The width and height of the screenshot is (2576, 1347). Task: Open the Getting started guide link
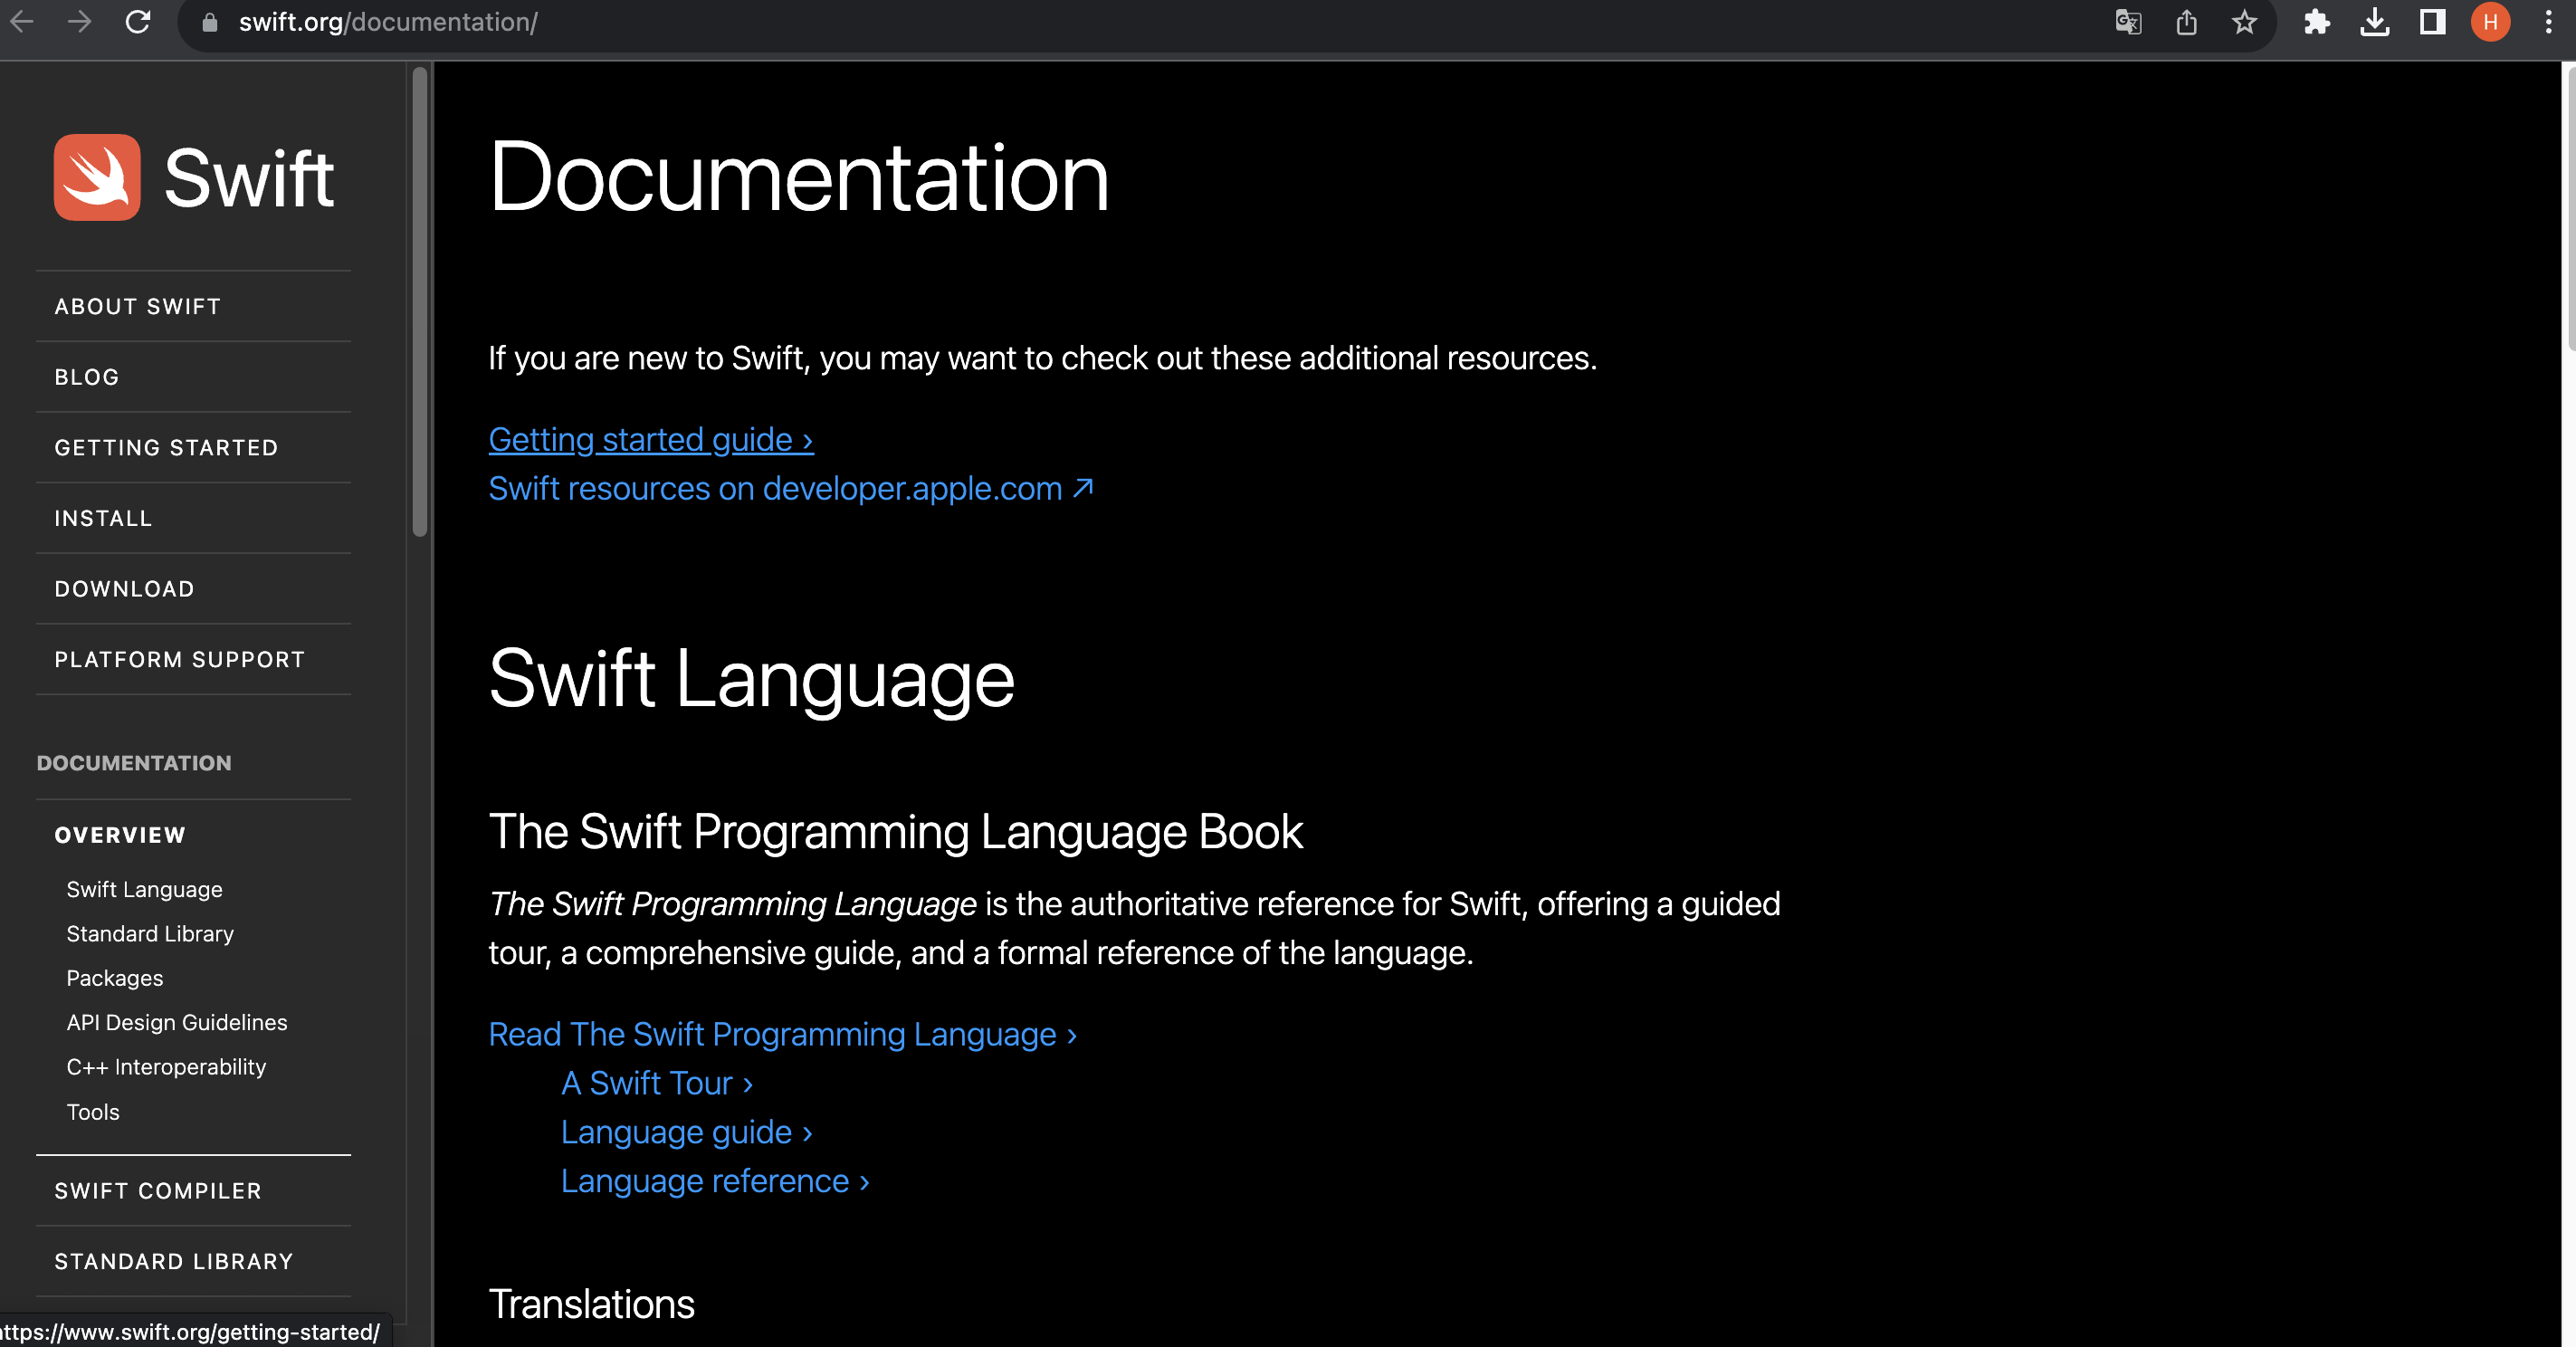[x=650, y=440]
